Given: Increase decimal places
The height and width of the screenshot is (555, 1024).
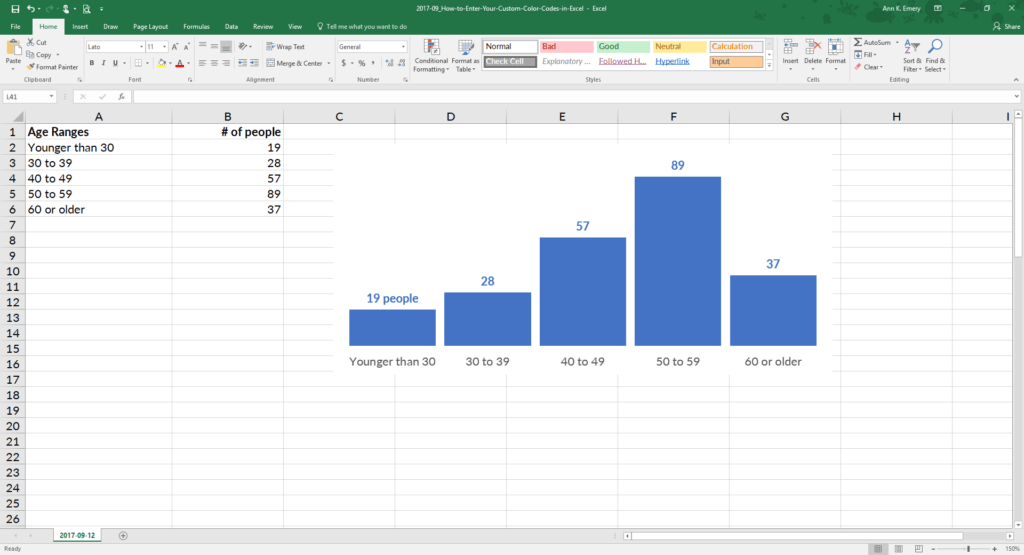Looking at the screenshot, I should click(x=389, y=63).
